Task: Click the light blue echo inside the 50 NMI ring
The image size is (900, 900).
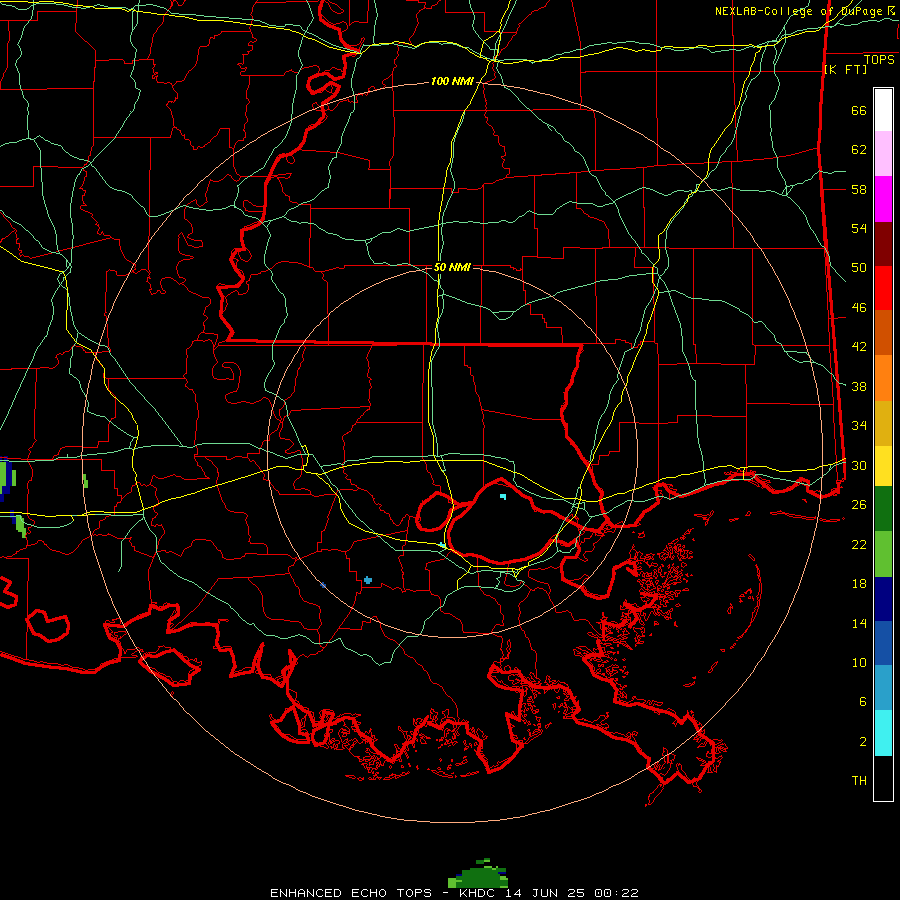Action: pyautogui.click(x=368, y=580)
